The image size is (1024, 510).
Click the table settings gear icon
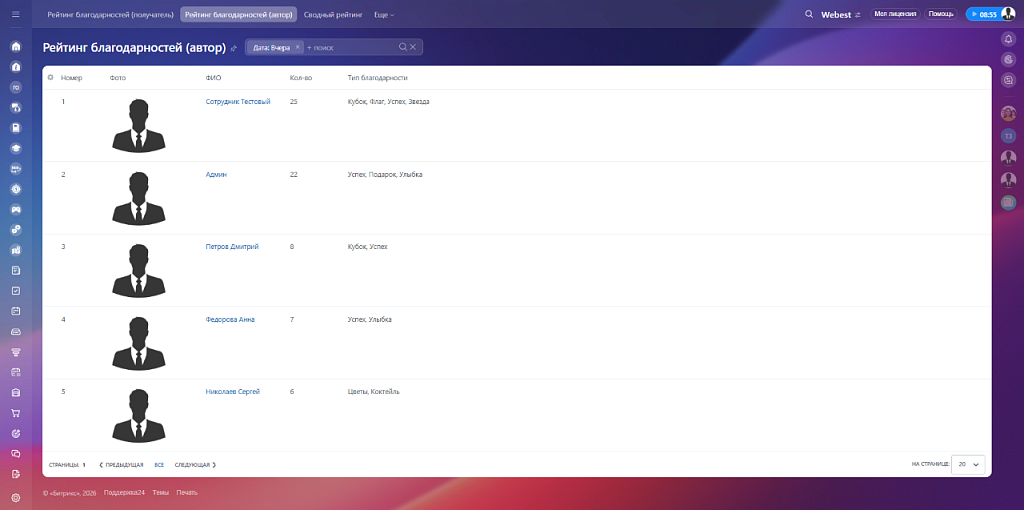(50, 77)
